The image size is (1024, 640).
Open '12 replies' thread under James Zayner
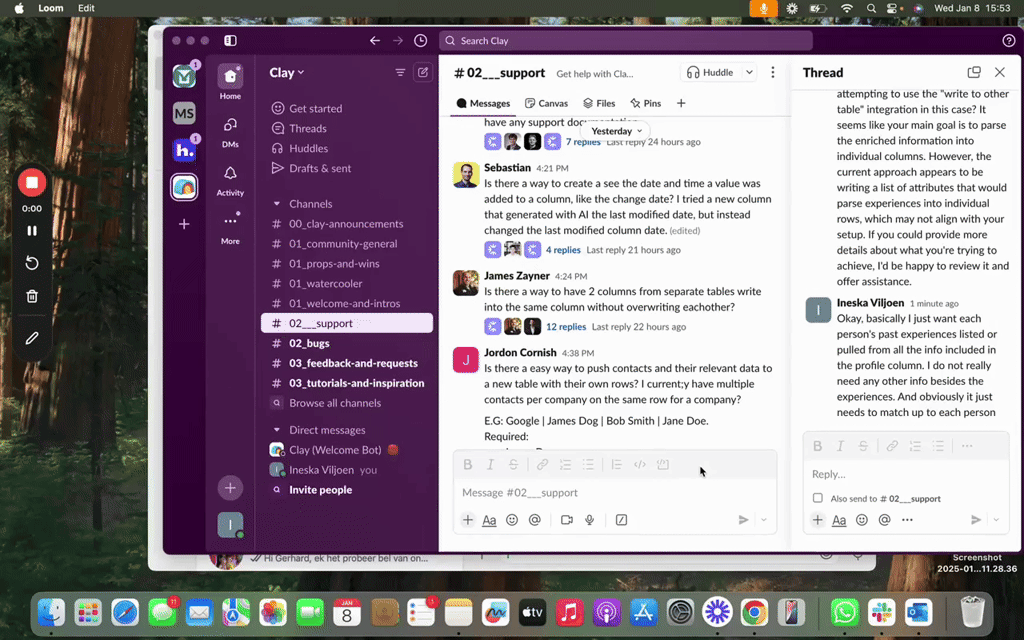coord(565,327)
